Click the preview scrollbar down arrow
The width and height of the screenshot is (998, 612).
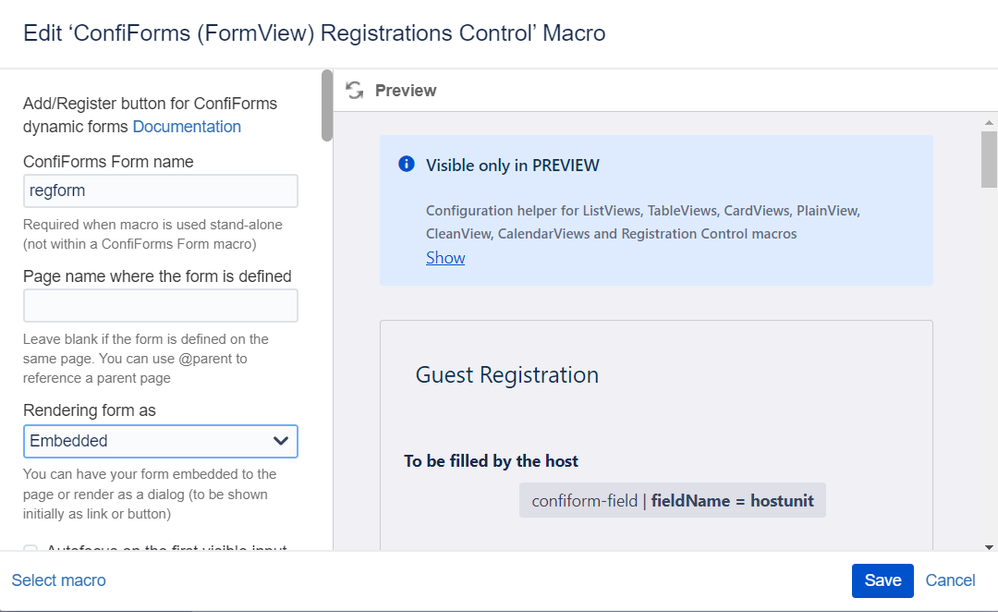(988, 546)
